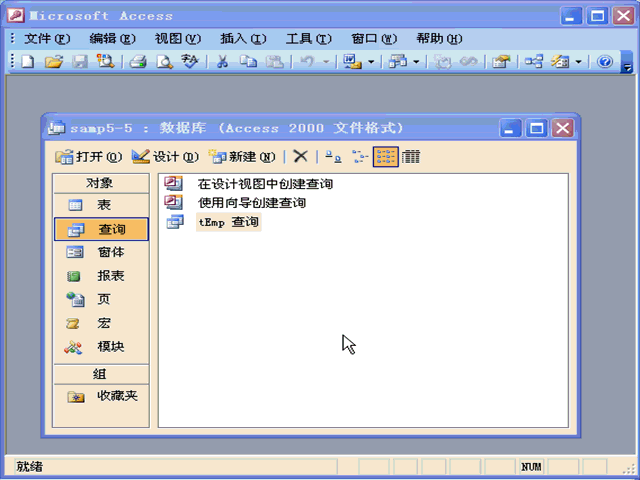Switch to large icons view
The width and height of the screenshot is (640, 480).
point(333,157)
